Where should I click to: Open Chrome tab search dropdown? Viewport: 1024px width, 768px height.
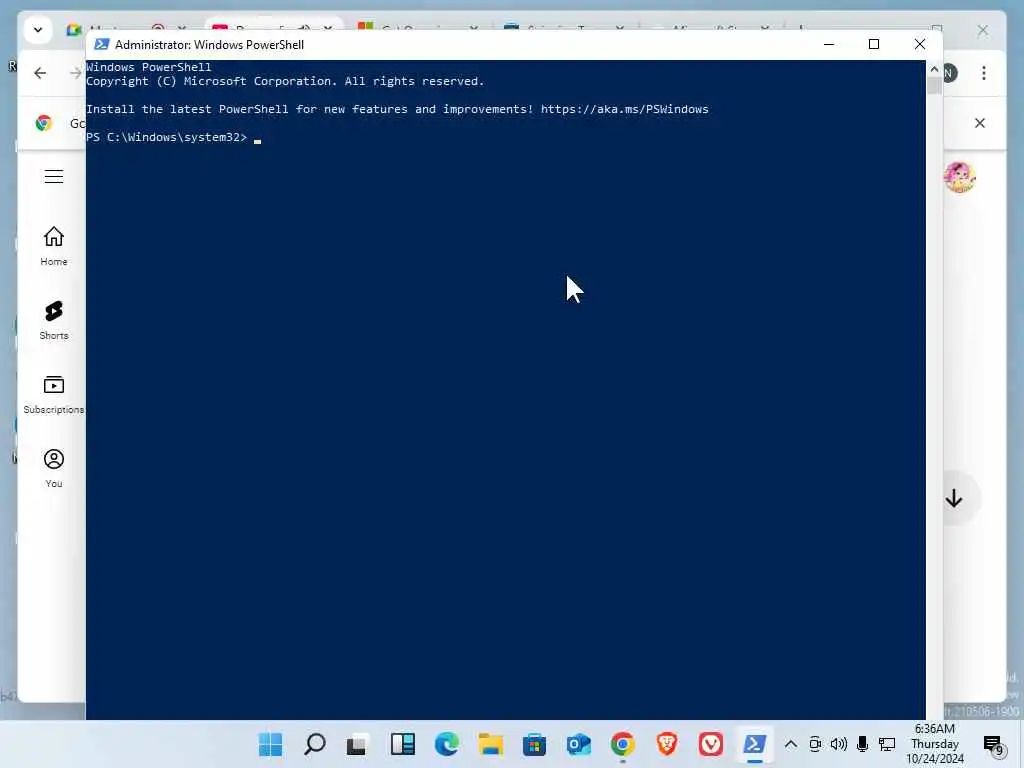point(38,30)
